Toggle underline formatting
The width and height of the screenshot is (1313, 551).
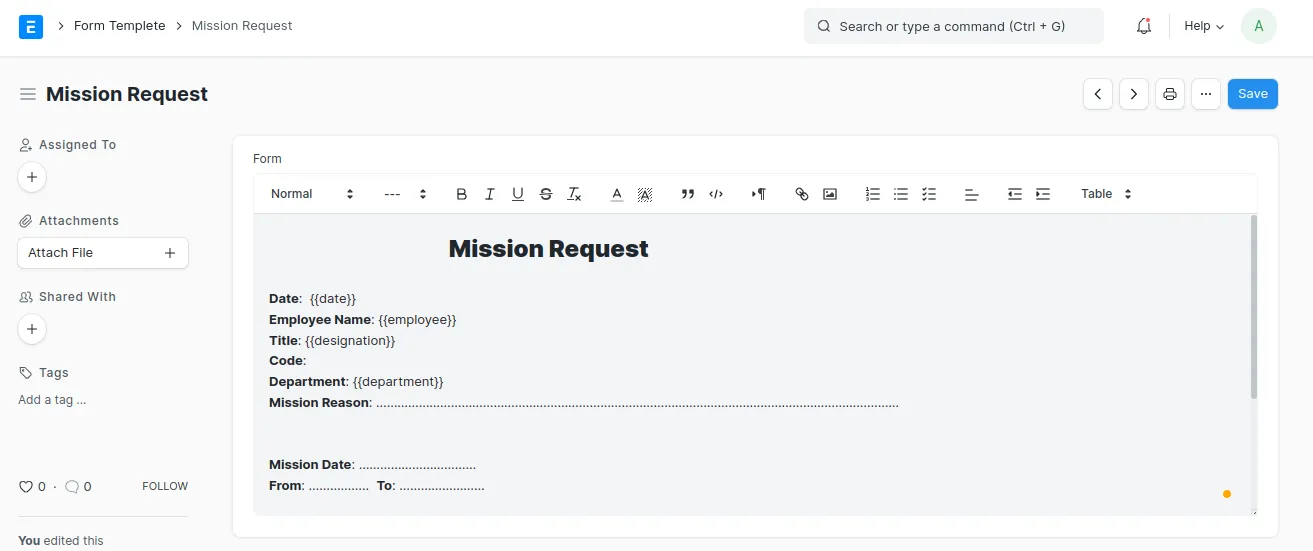coord(517,194)
